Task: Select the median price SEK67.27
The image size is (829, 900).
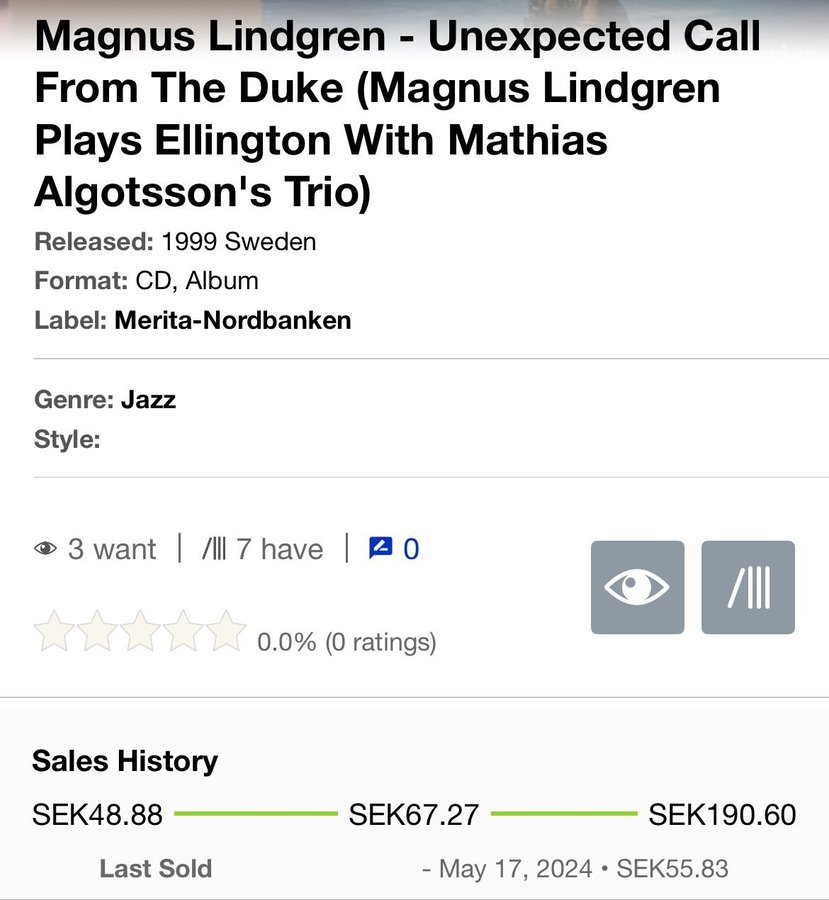Action: pyautogui.click(x=414, y=814)
